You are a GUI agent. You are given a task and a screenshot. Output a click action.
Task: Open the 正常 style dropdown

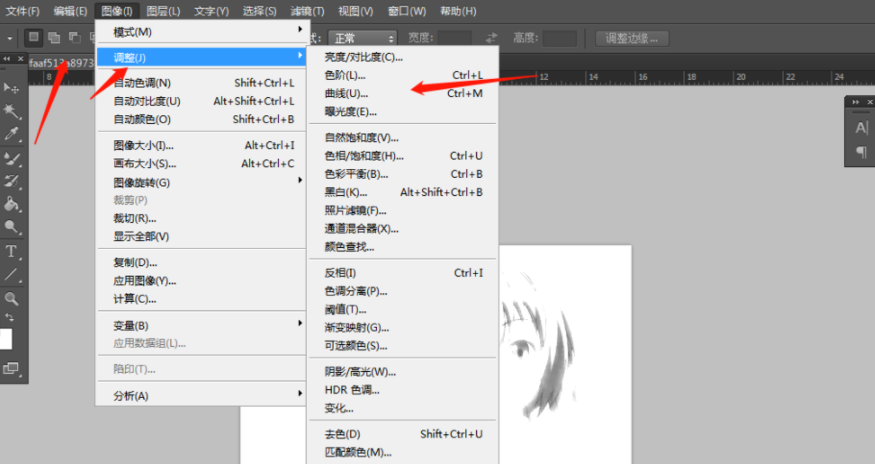(363, 38)
